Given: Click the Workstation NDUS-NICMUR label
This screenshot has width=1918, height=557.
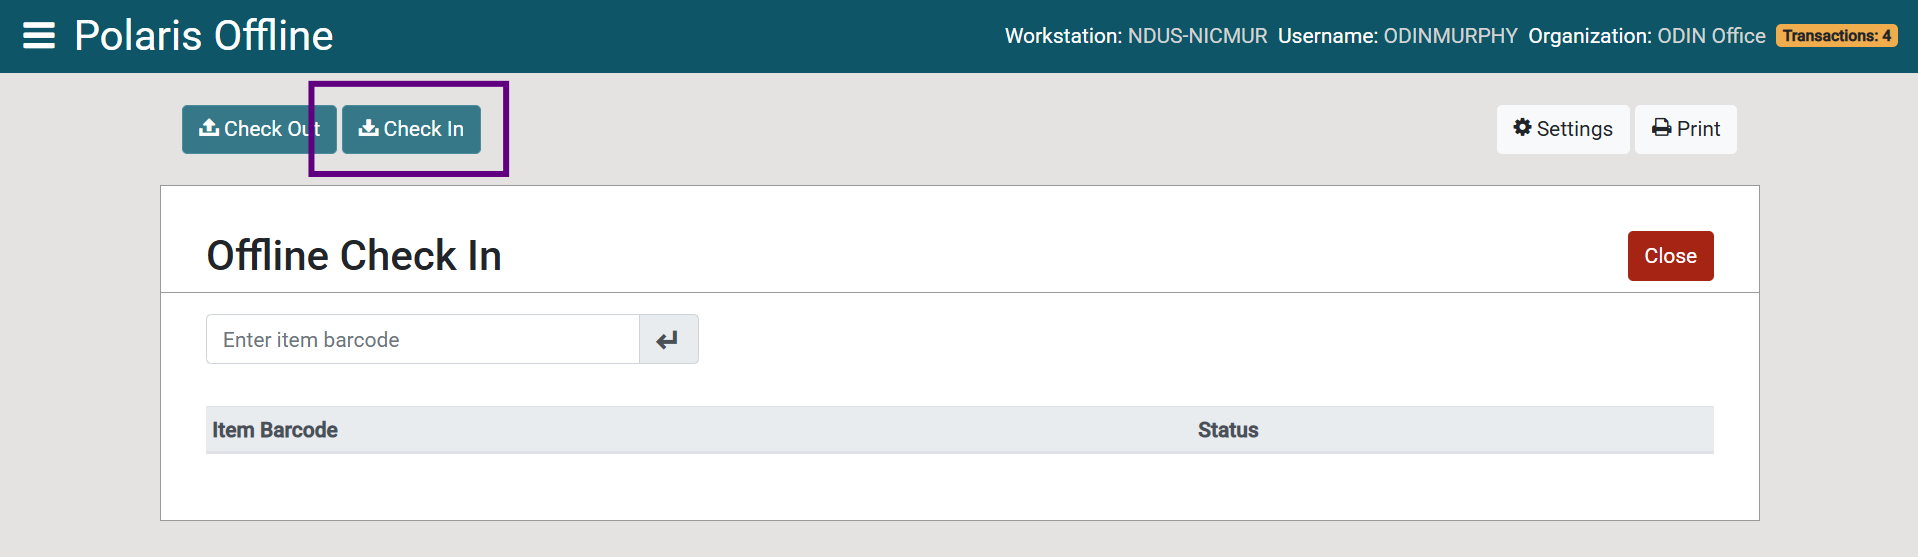Looking at the screenshot, I should click(1135, 36).
